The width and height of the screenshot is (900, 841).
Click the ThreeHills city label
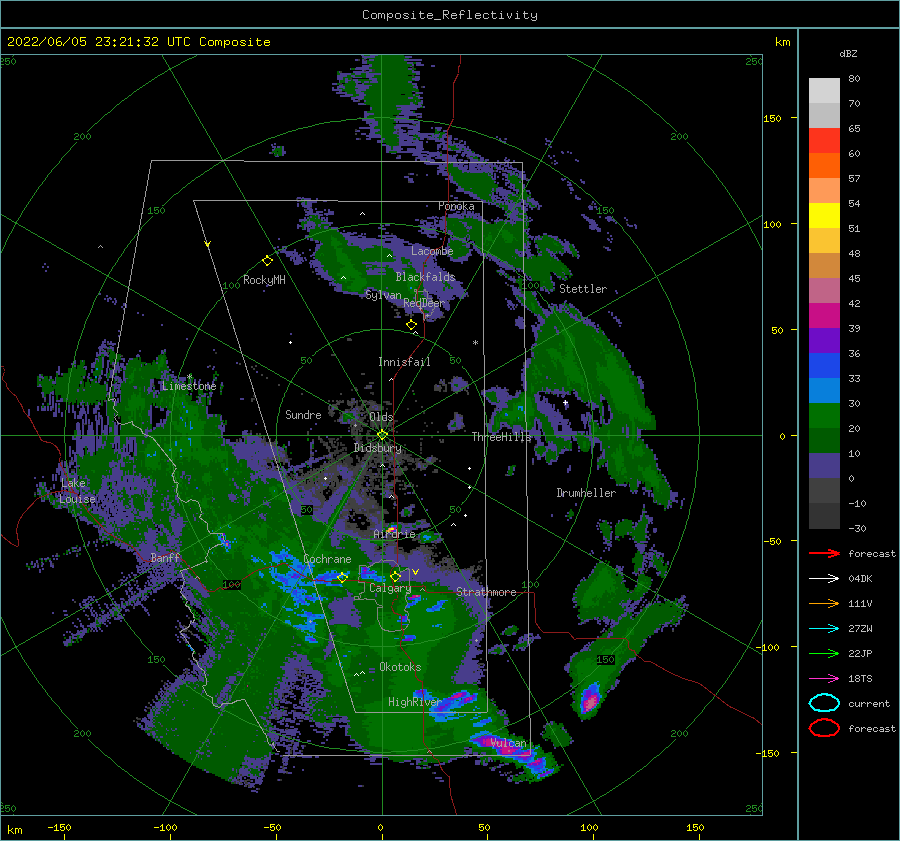point(502,437)
